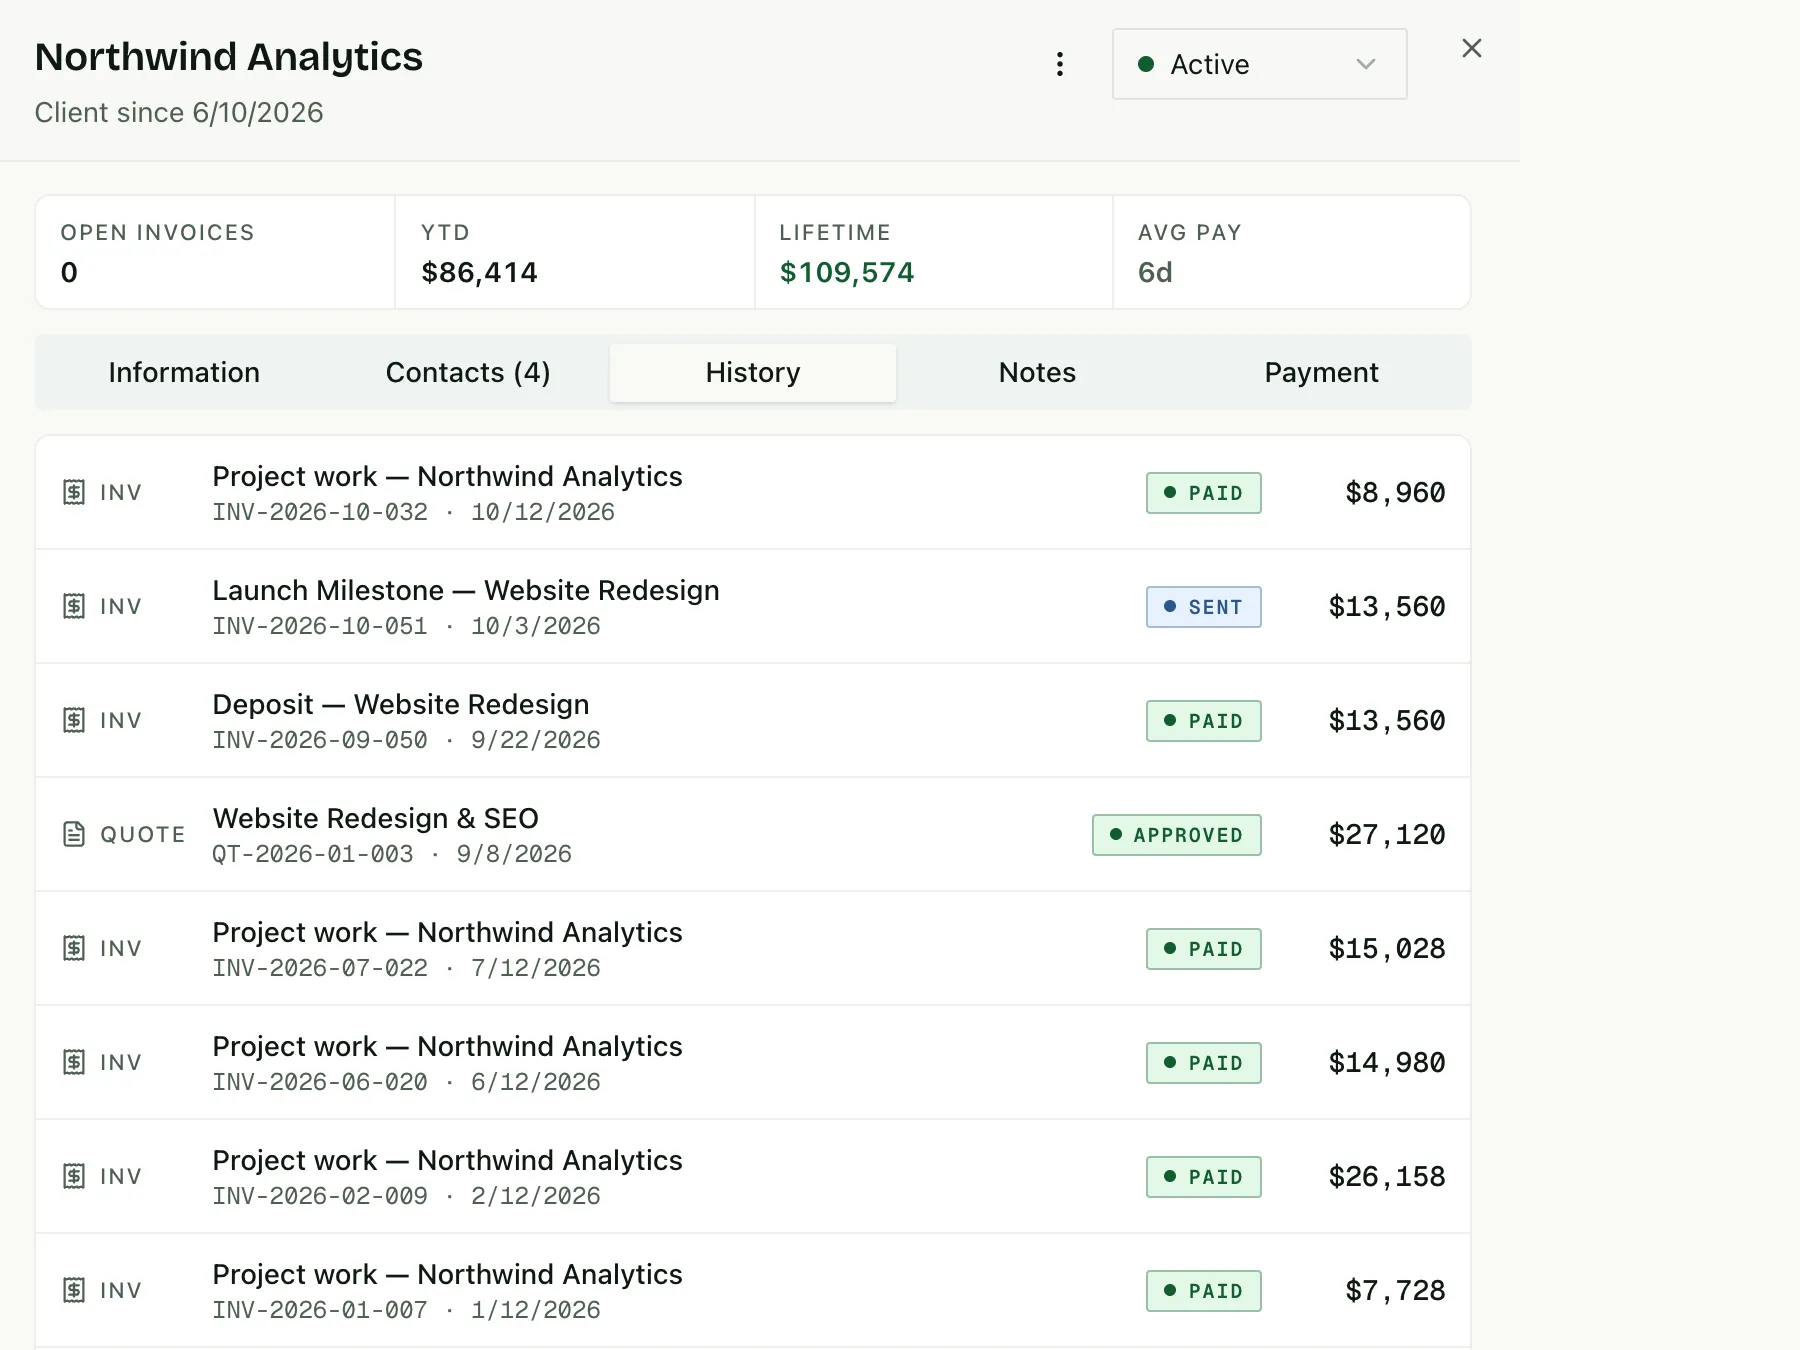The width and height of the screenshot is (1800, 1350).
Task: Select the $15,028 invoice amount
Action: pos(1387,949)
